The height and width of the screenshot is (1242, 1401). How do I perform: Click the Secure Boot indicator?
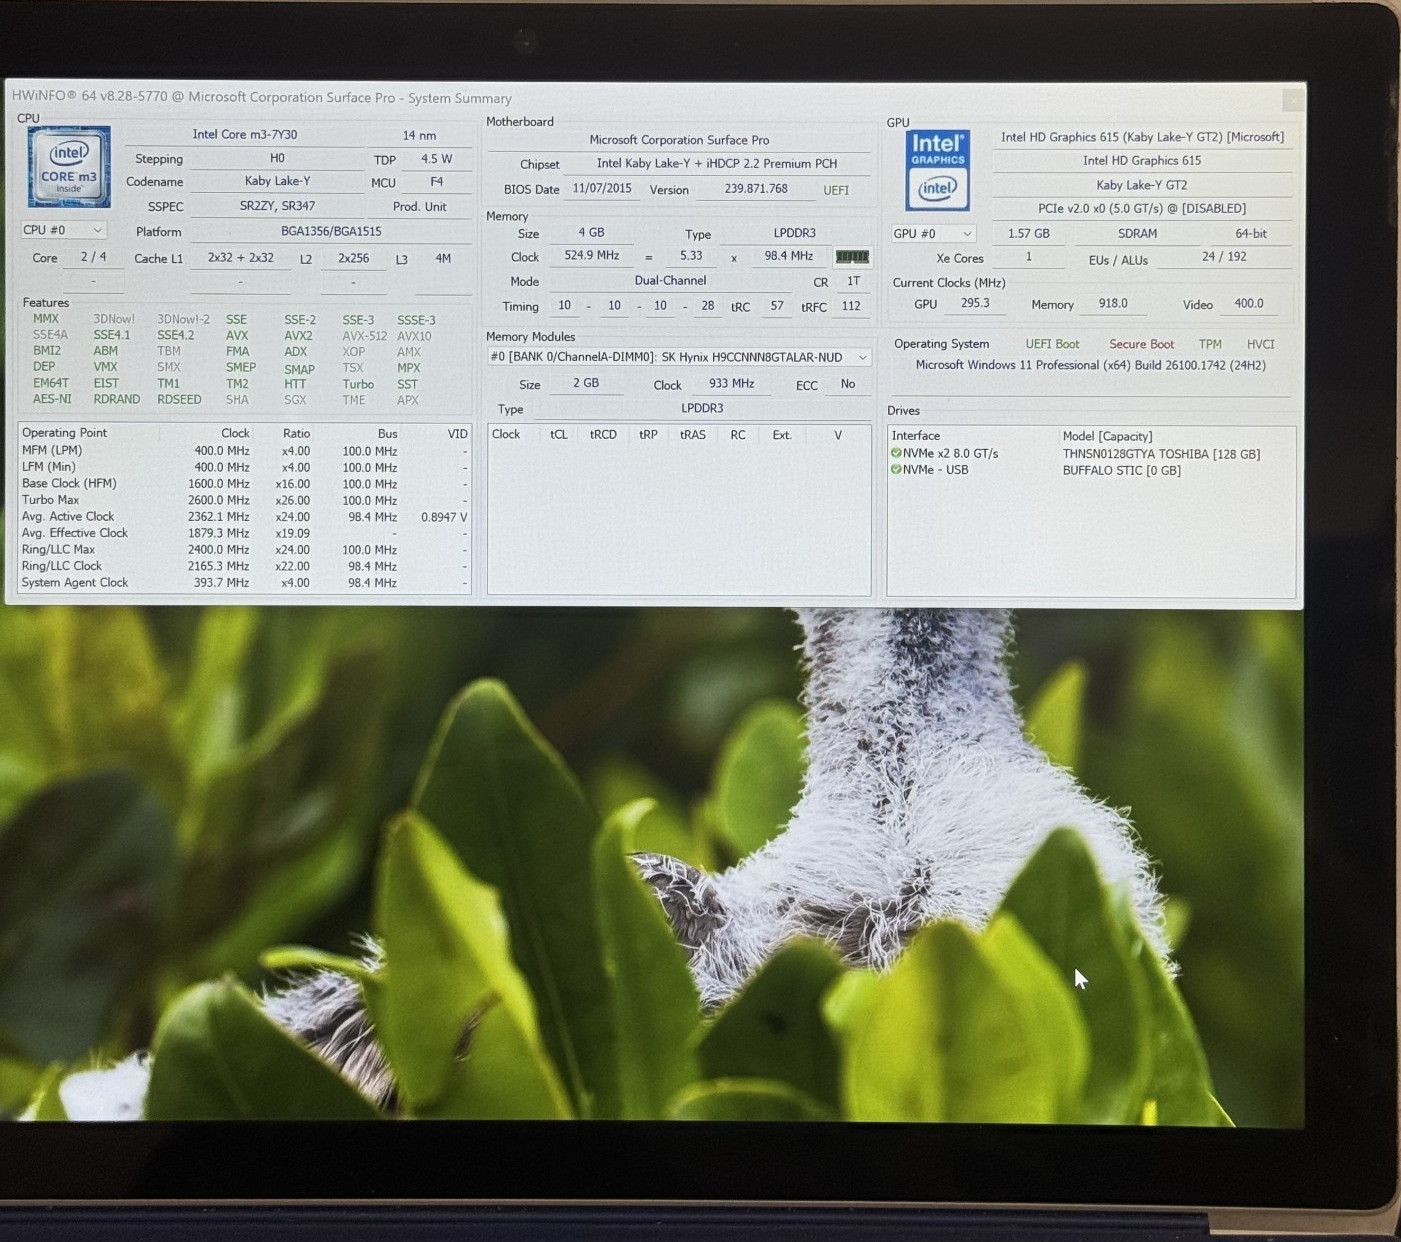(1141, 344)
